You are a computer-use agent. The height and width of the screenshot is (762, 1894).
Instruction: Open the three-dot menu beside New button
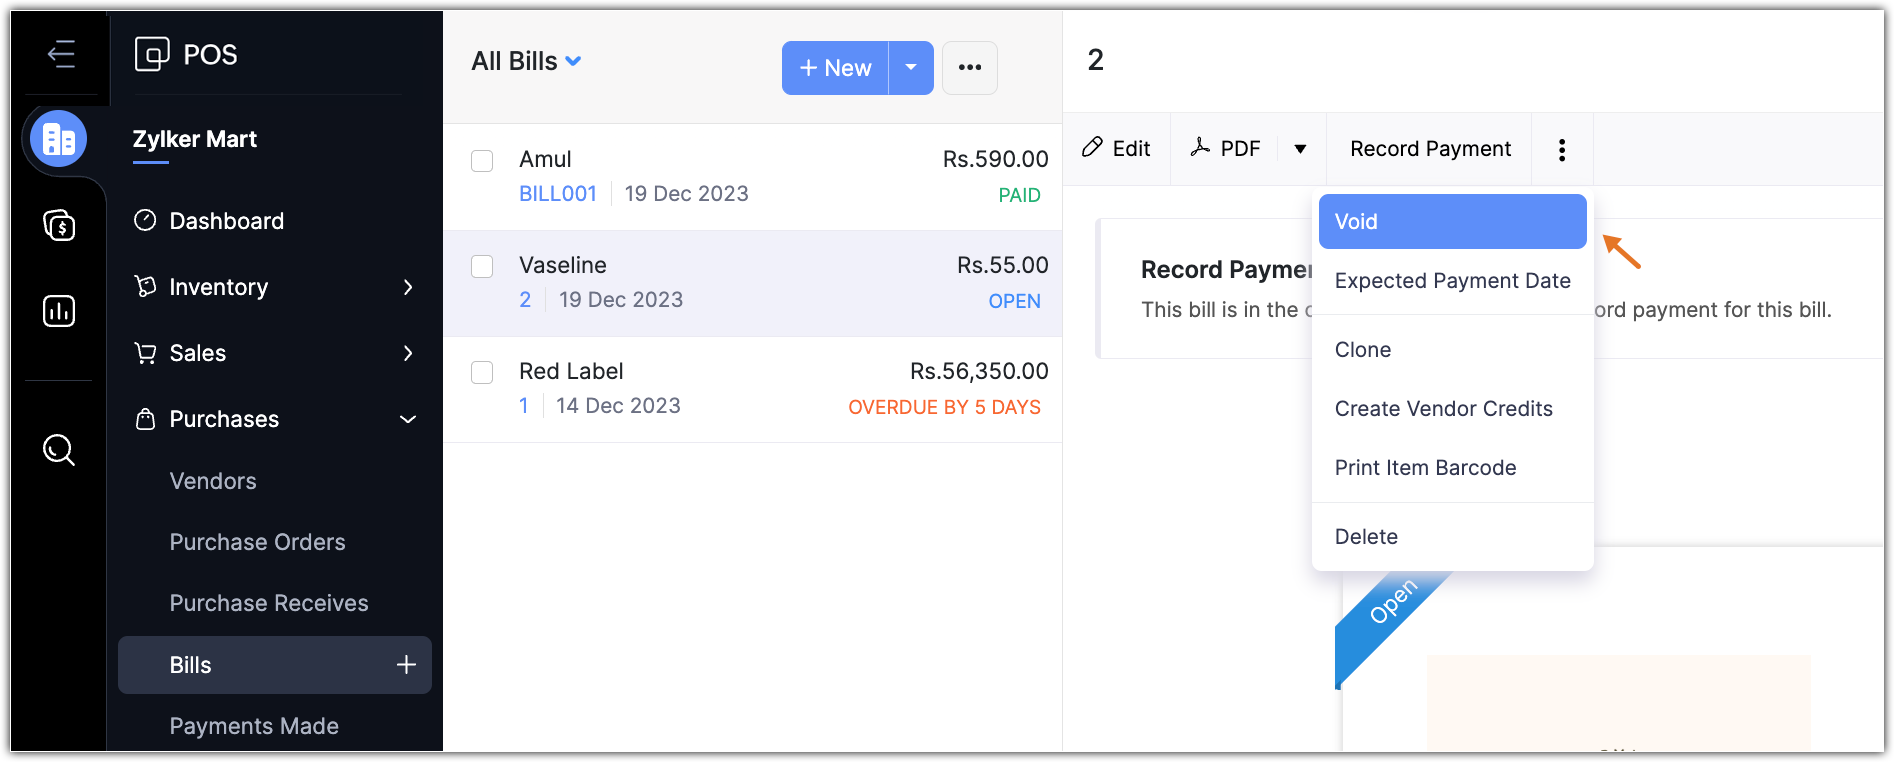(969, 68)
